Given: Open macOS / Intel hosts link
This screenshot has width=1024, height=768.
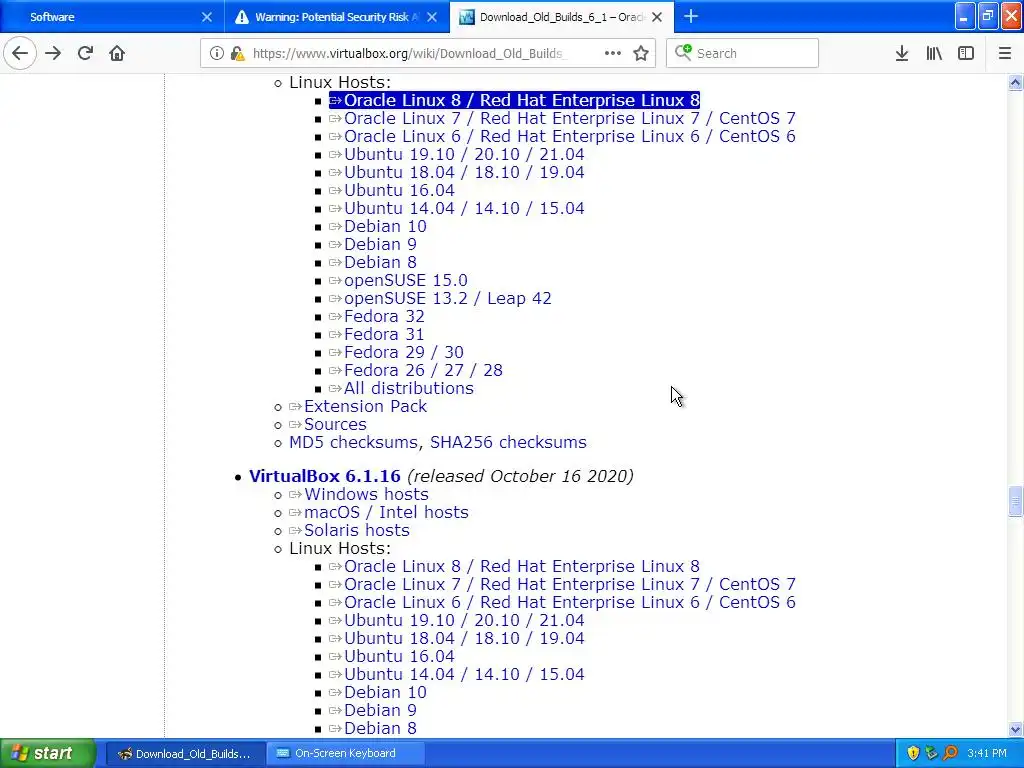Looking at the screenshot, I should click(386, 512).
